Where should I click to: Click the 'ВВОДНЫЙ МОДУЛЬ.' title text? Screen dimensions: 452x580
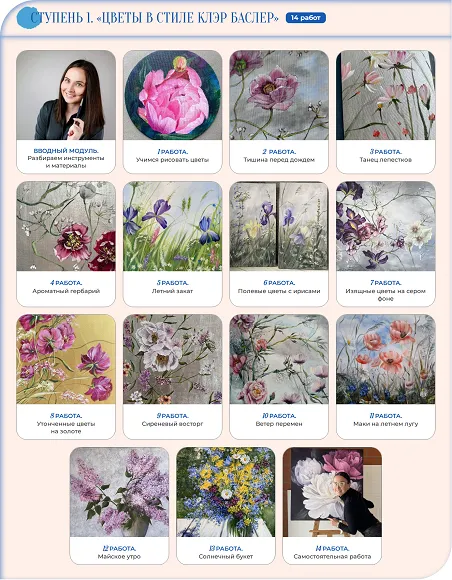click(66, 151)
